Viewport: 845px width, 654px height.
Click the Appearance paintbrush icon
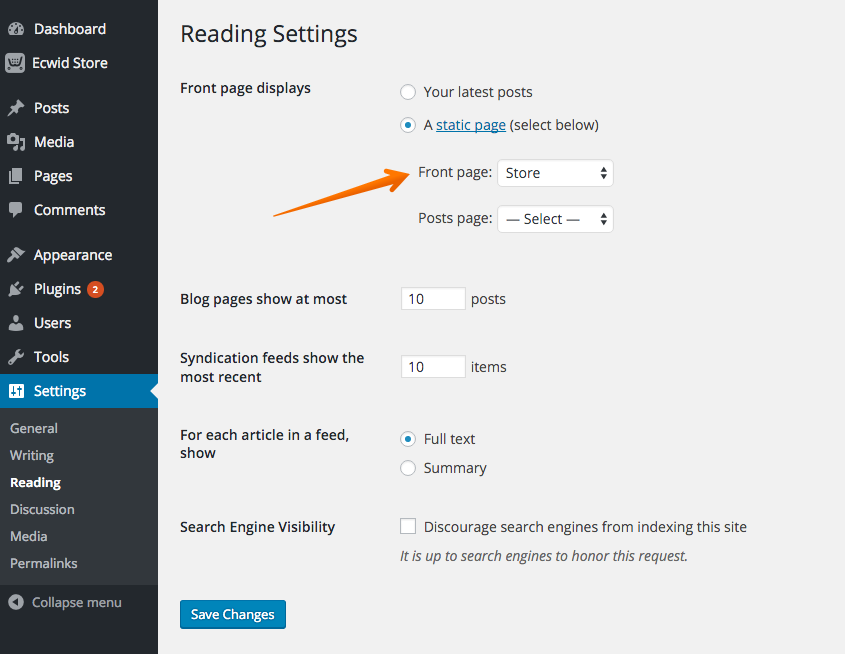tap(15, 255)
